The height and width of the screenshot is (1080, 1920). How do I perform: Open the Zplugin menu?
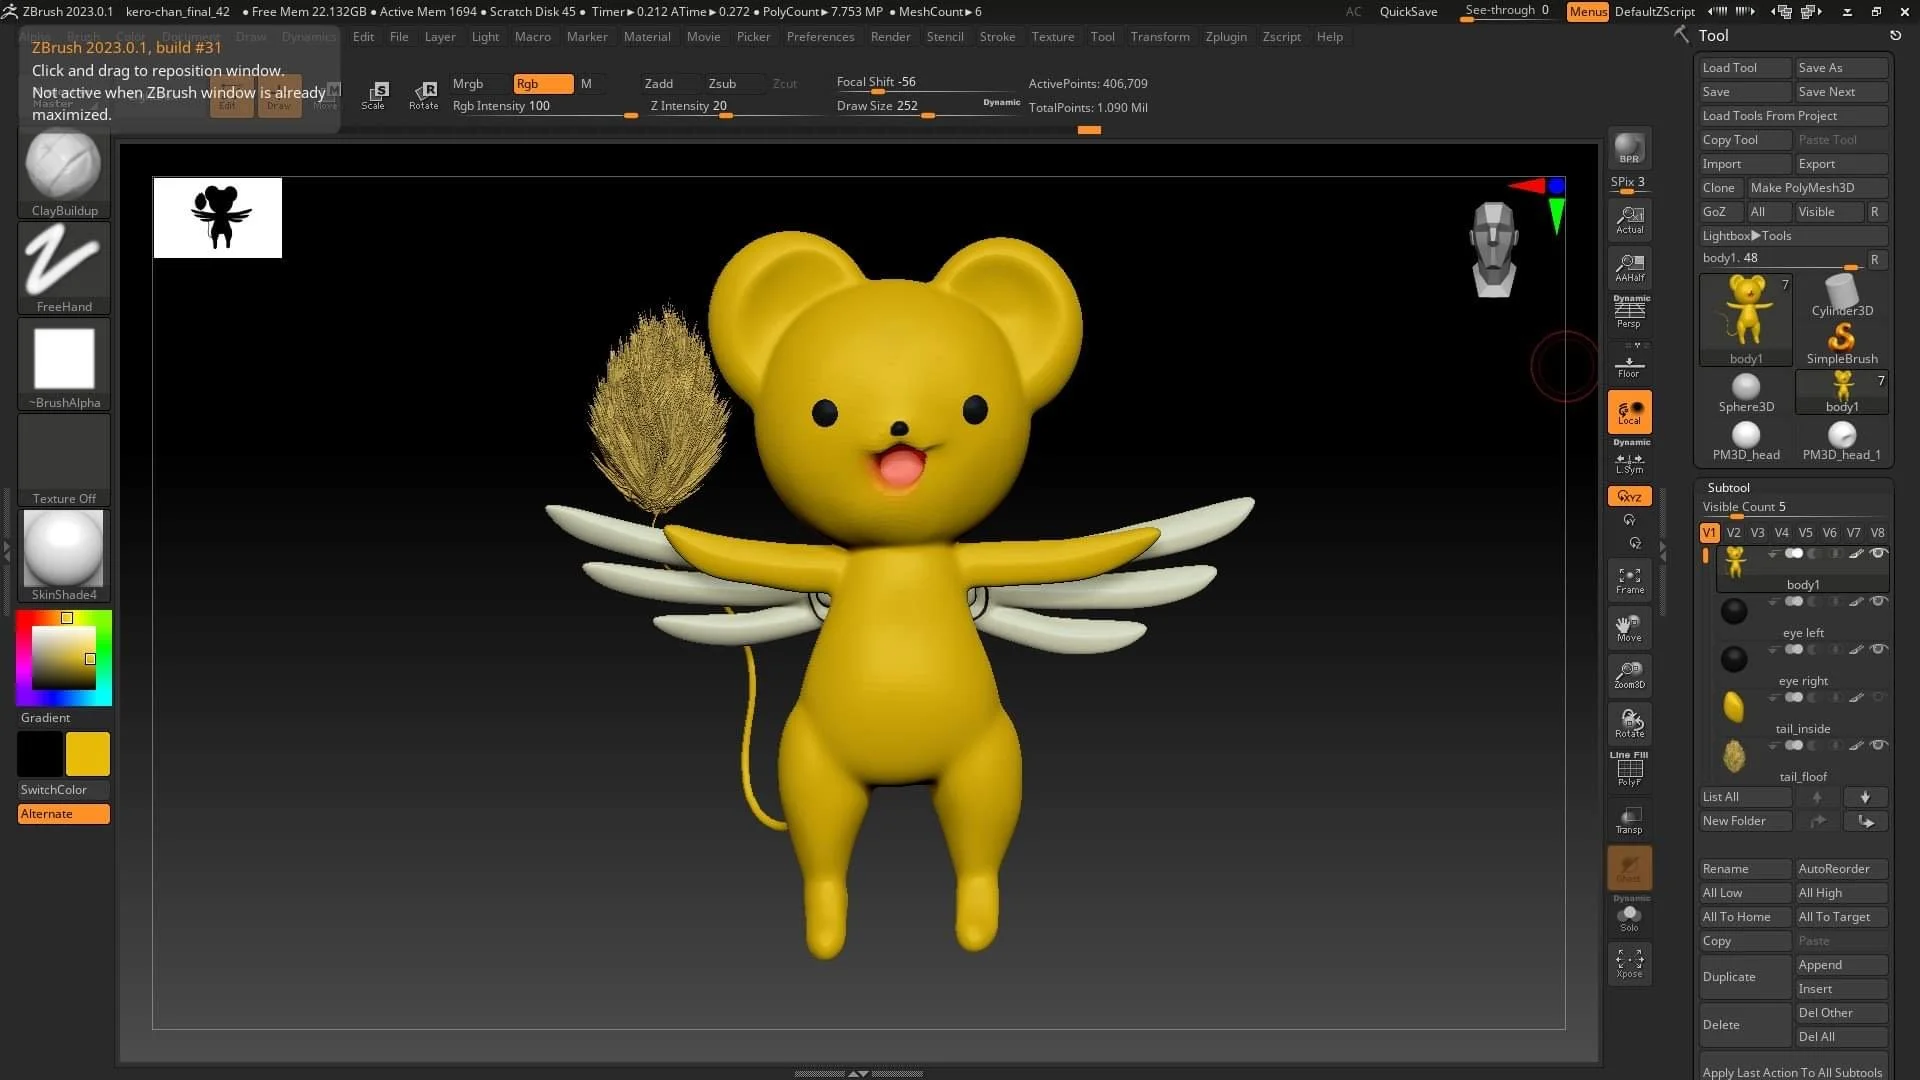pos(1225,37)
